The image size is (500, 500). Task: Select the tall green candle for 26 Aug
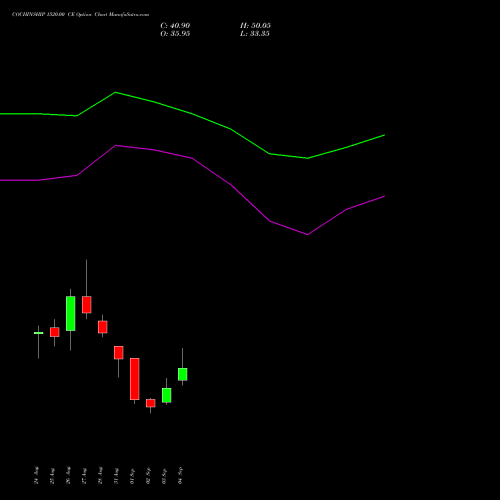click(x=71, y=313)
